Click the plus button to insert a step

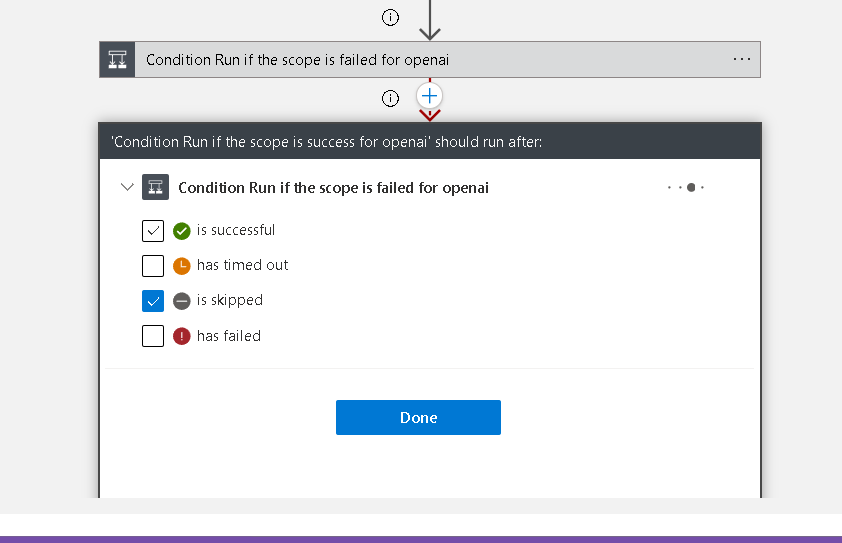(429, 96)
